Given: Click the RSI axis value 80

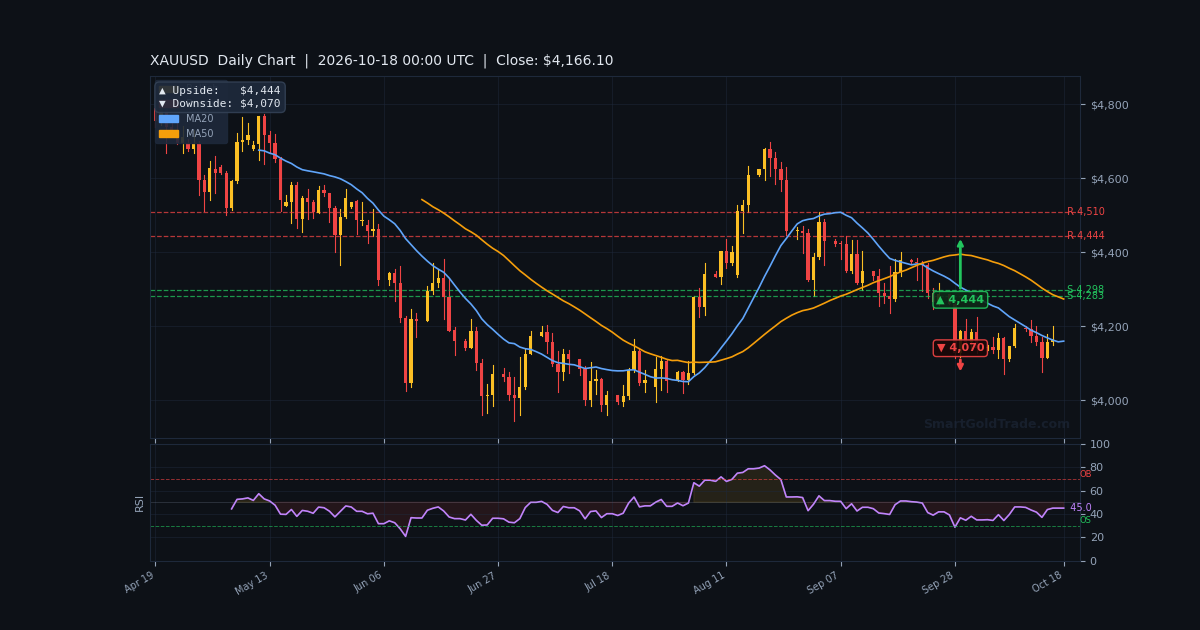Looking at the screenshot, I should [x=1096, y=467].
